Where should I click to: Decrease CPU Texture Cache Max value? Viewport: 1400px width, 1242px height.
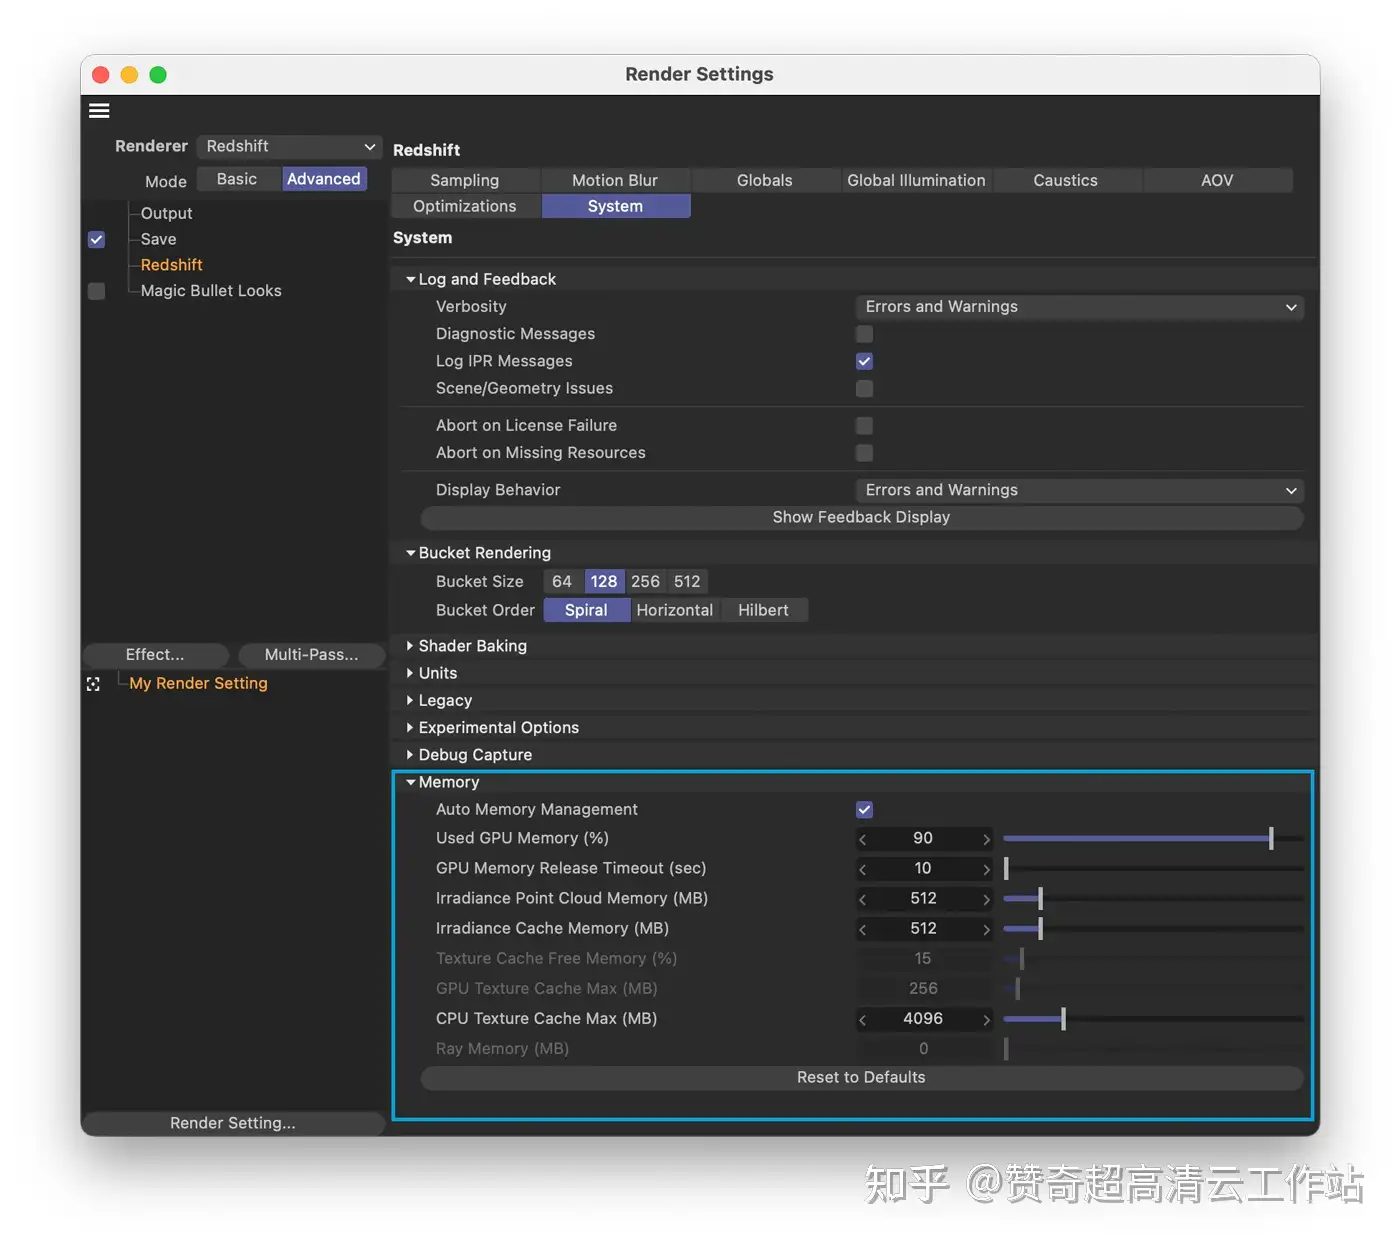pos(863,1019)
